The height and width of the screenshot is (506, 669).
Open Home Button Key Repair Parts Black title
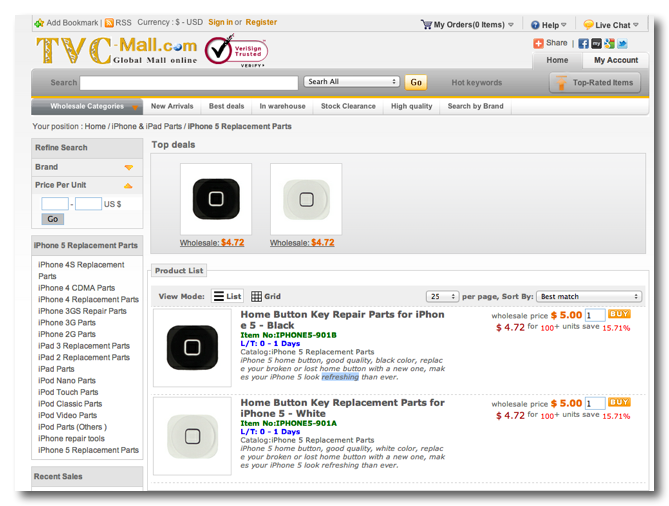[x=342, y=320]
